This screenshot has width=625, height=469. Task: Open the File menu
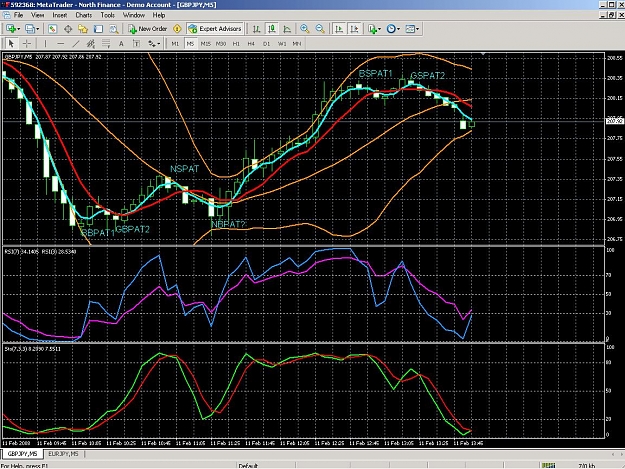(18, 15)
